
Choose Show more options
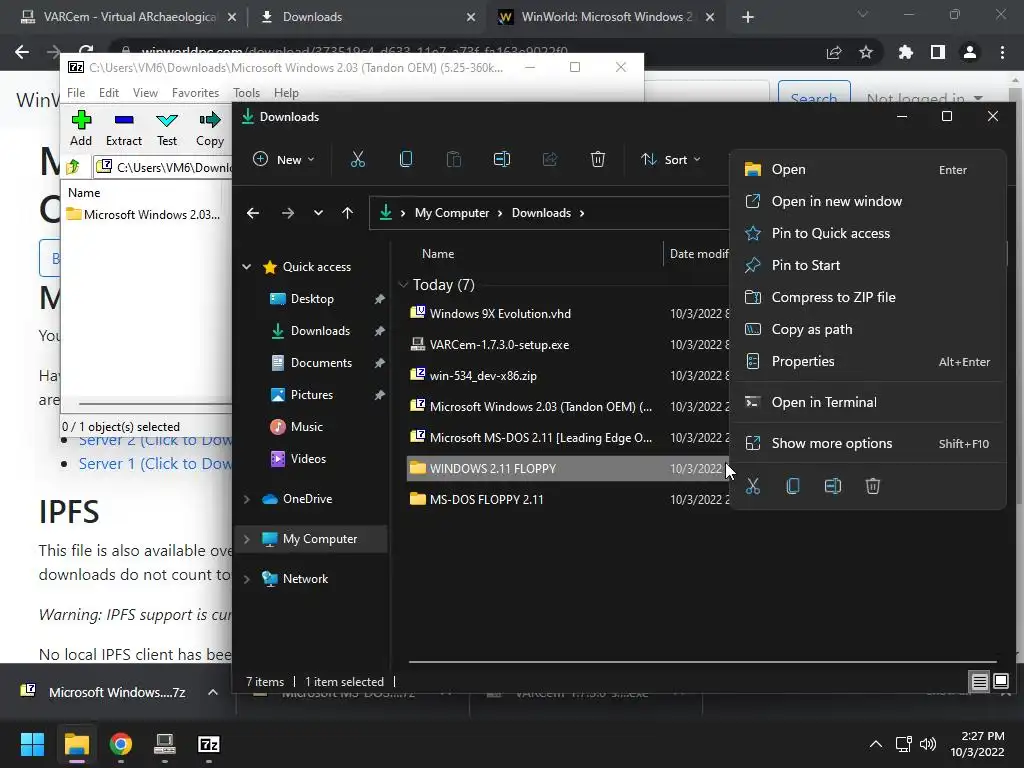coord(867,443)
